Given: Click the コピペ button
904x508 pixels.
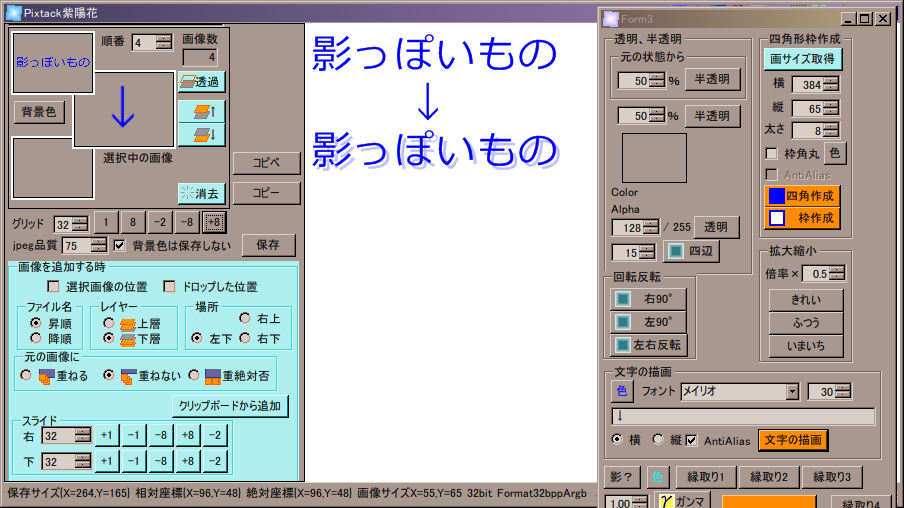Looking at the screenshot, I should (266, 163).
